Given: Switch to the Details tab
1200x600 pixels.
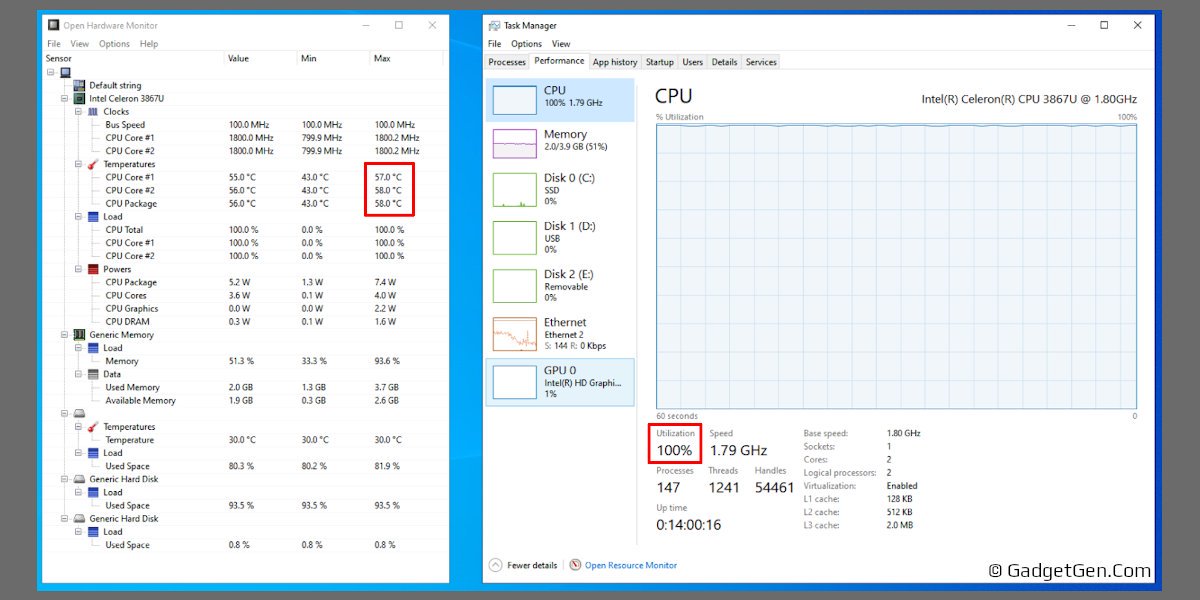Looking at the screenshot, I should pyautogui.click(x=725, y=62).
